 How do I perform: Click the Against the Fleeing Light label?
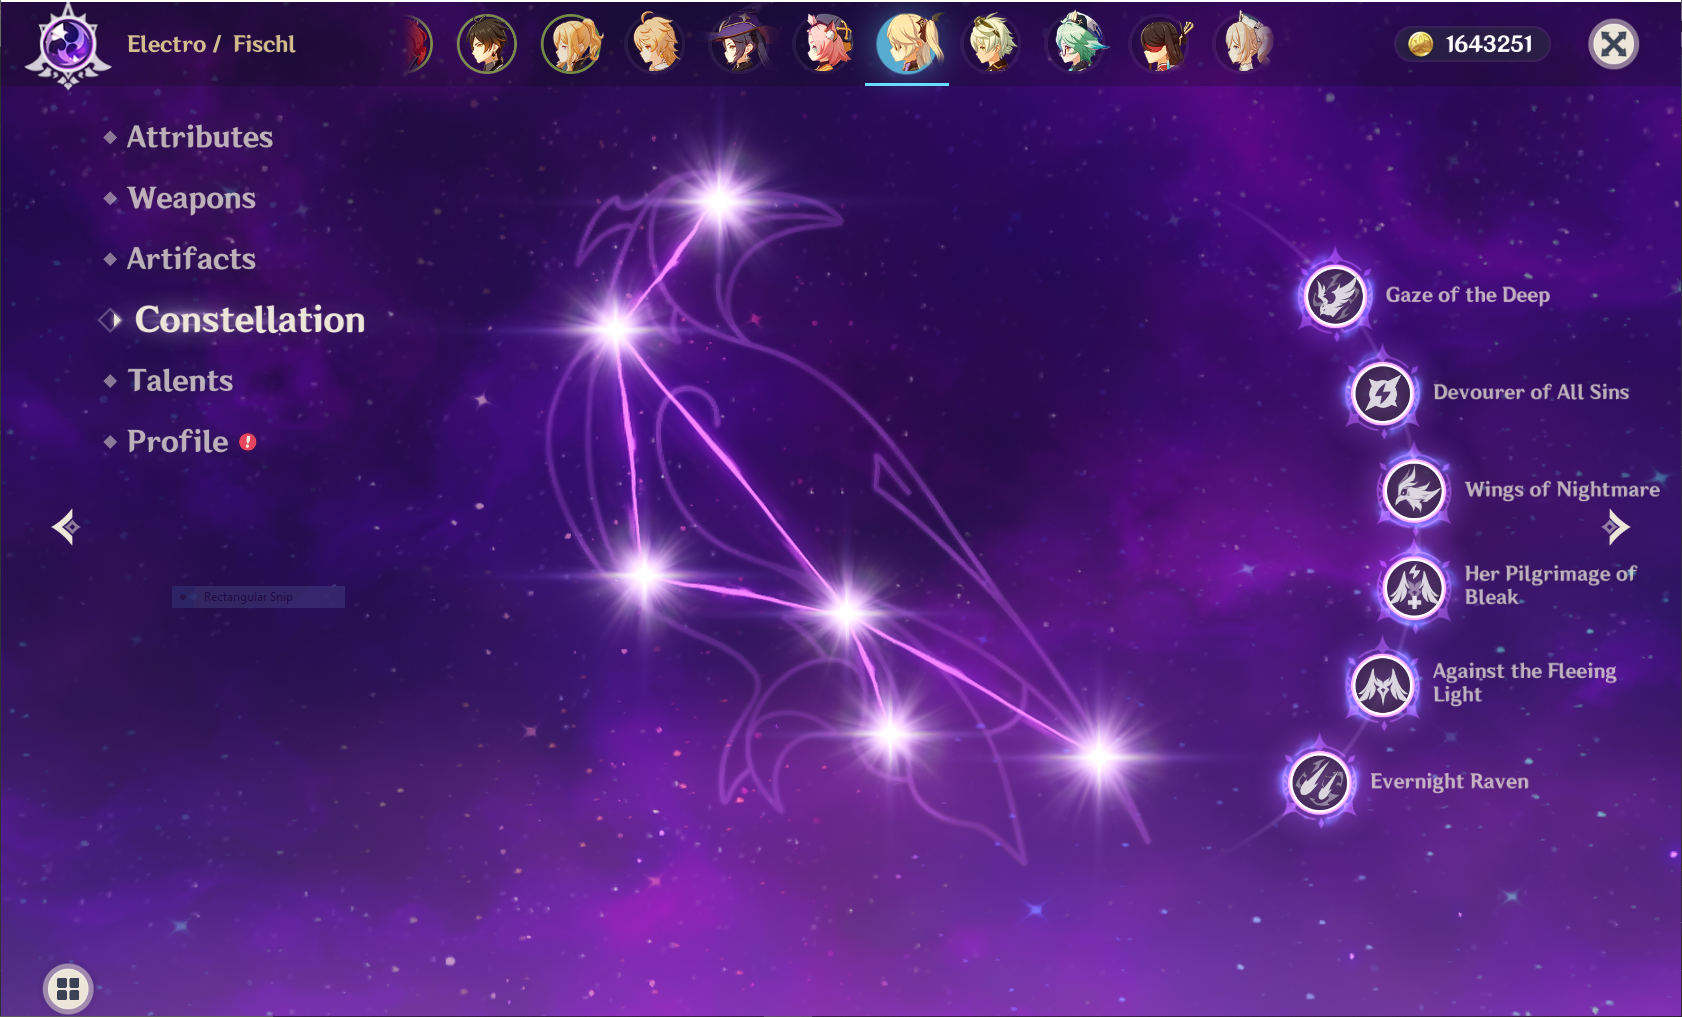point(1524,682)
